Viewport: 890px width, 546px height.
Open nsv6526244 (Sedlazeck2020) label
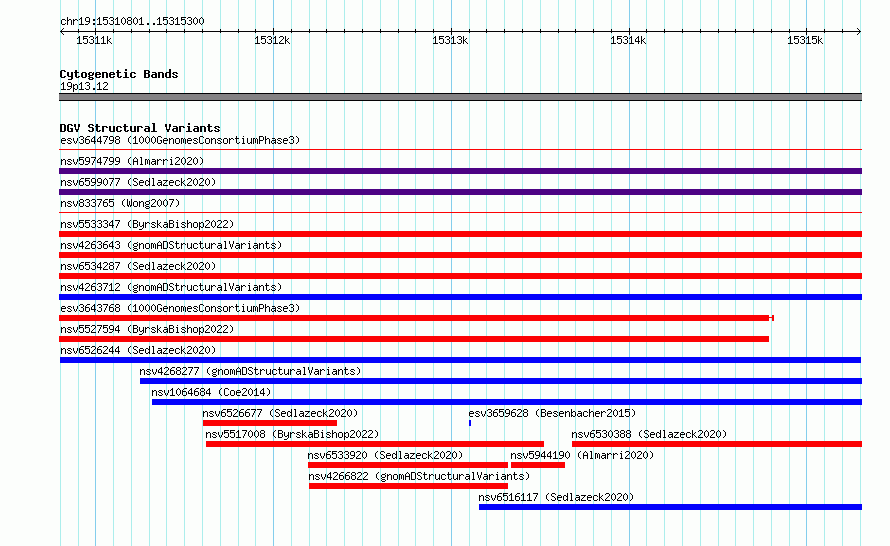(138, 350)
